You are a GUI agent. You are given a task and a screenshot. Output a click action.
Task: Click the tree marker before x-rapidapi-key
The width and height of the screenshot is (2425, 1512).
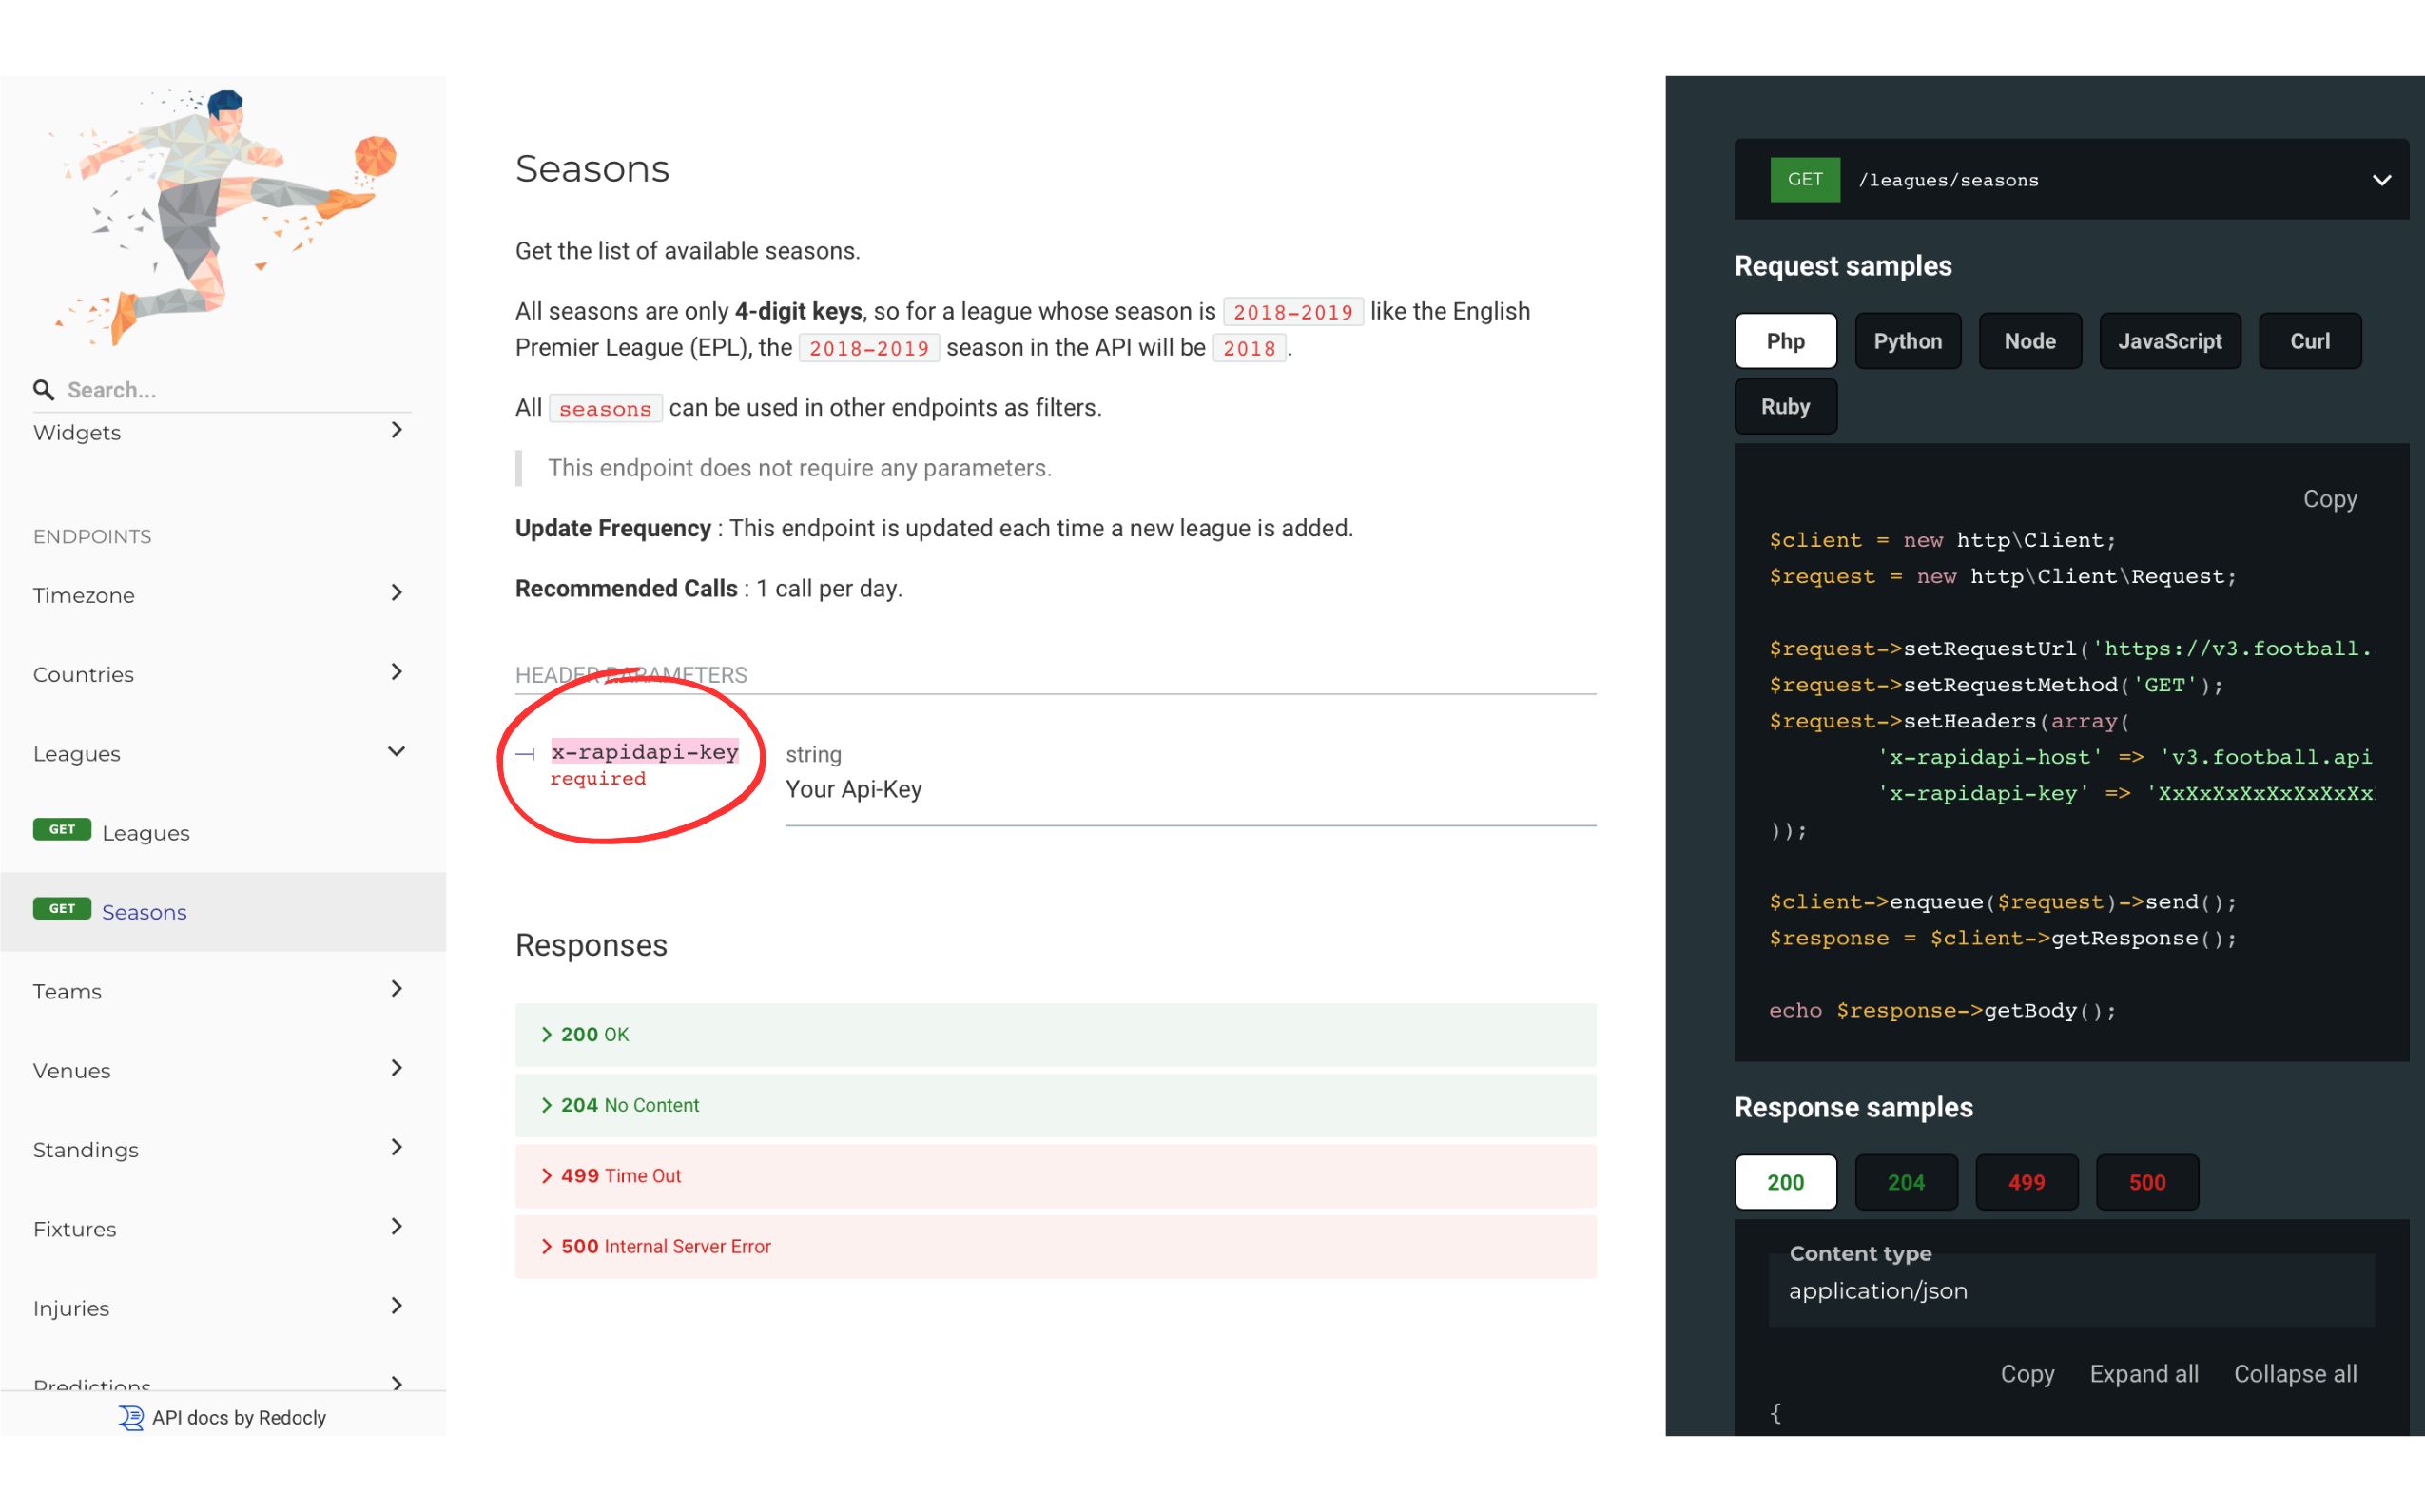(x=526, y=754)
